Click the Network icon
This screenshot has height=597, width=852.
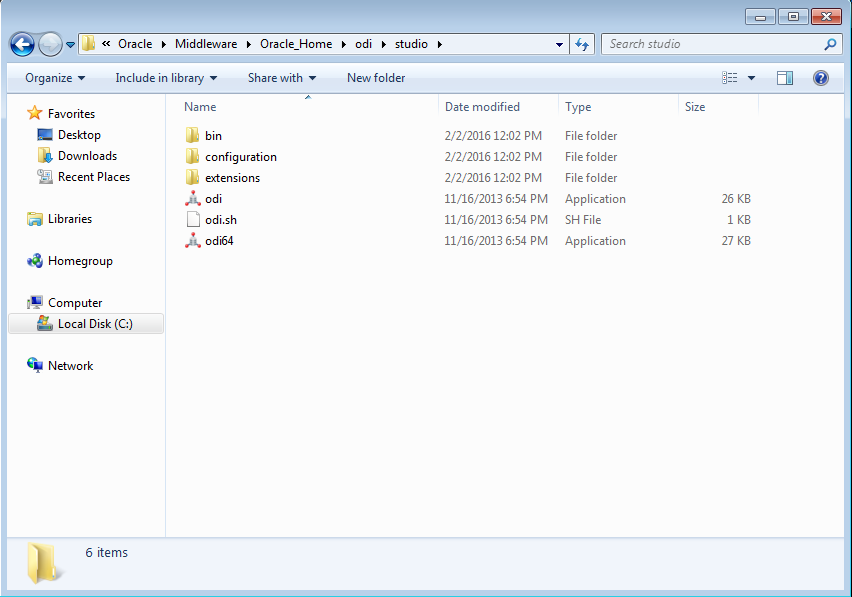(x=35, y=365)
